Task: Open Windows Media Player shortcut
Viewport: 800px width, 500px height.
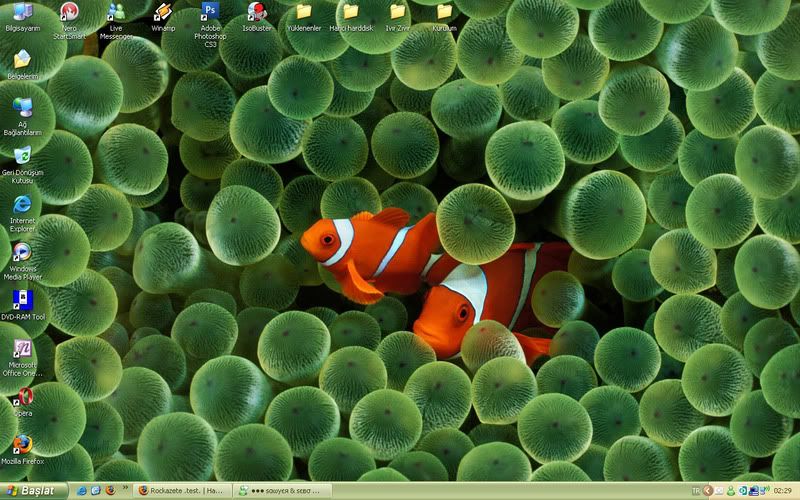Action: [22, 252]
